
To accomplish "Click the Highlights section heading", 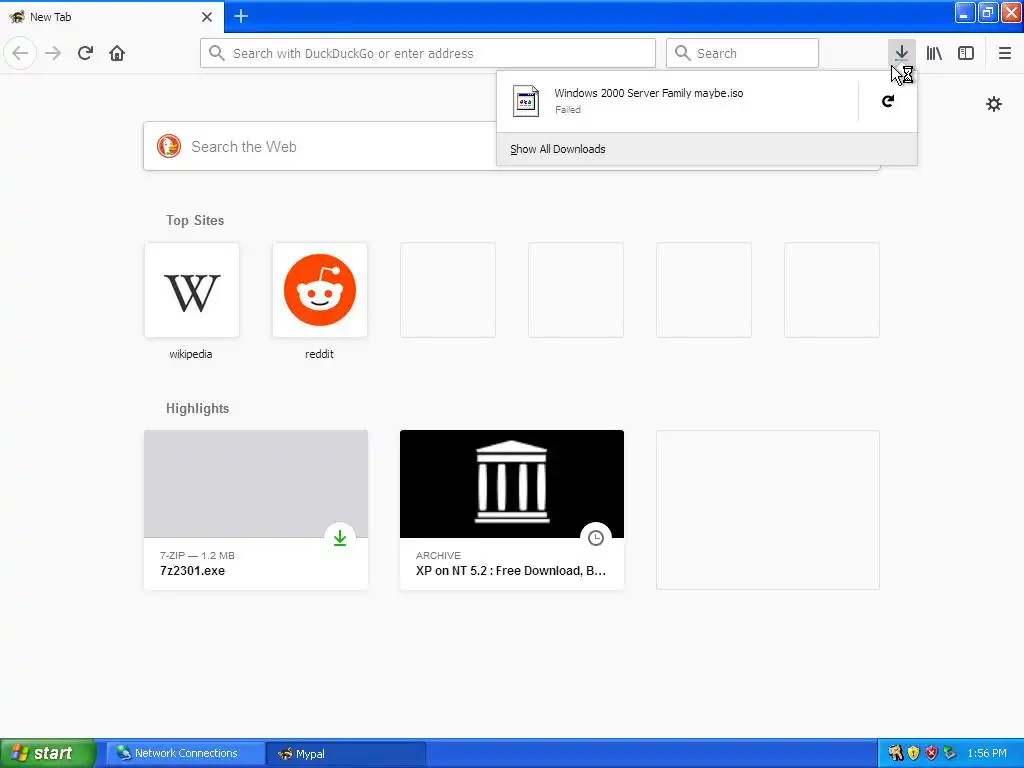I will pyautogui.click(x=197, y=408).
